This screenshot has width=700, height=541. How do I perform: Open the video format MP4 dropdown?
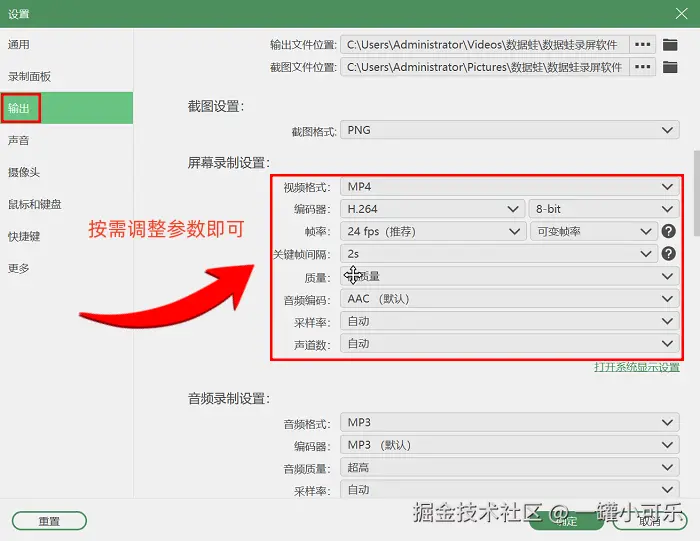(510, 187)
